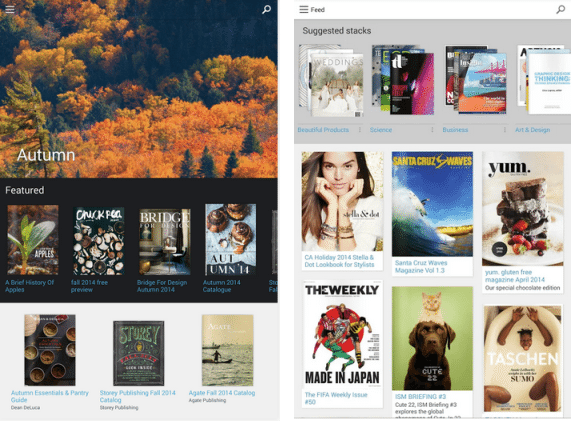Select the Science stack cover pile

(403, 80)
